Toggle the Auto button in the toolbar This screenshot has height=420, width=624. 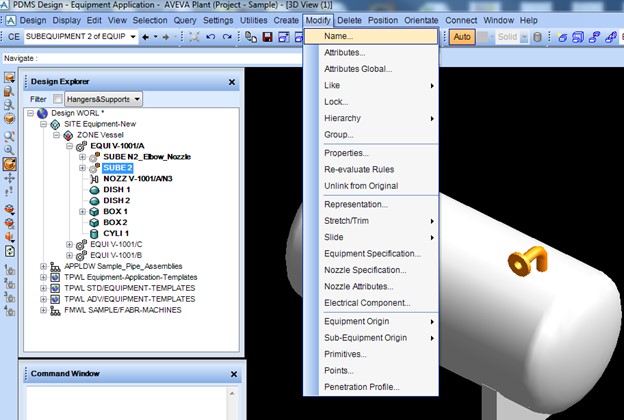pyautogui.click(x=462, y=37)
